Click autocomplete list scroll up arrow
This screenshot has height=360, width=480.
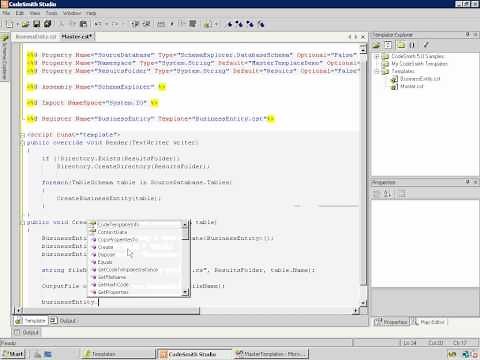[x=185, y=224]
